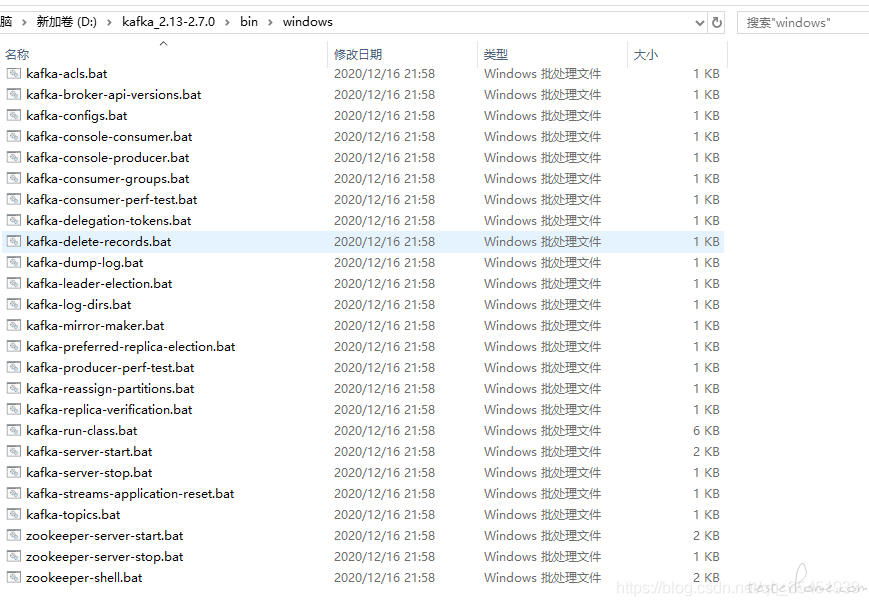Select the kafka-run-class.bat file name
This screenshot has height=606, width=869.
point(81,431)
